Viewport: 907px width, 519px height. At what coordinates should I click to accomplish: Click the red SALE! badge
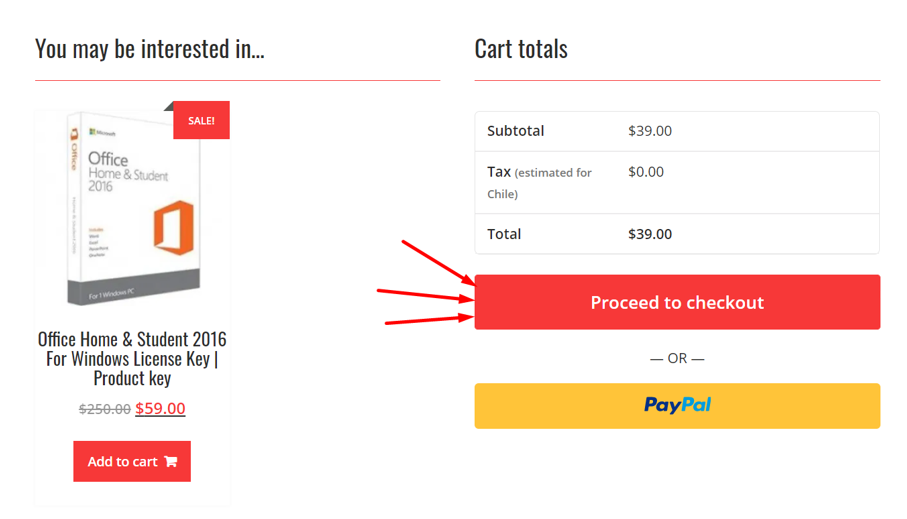[201, 120]
